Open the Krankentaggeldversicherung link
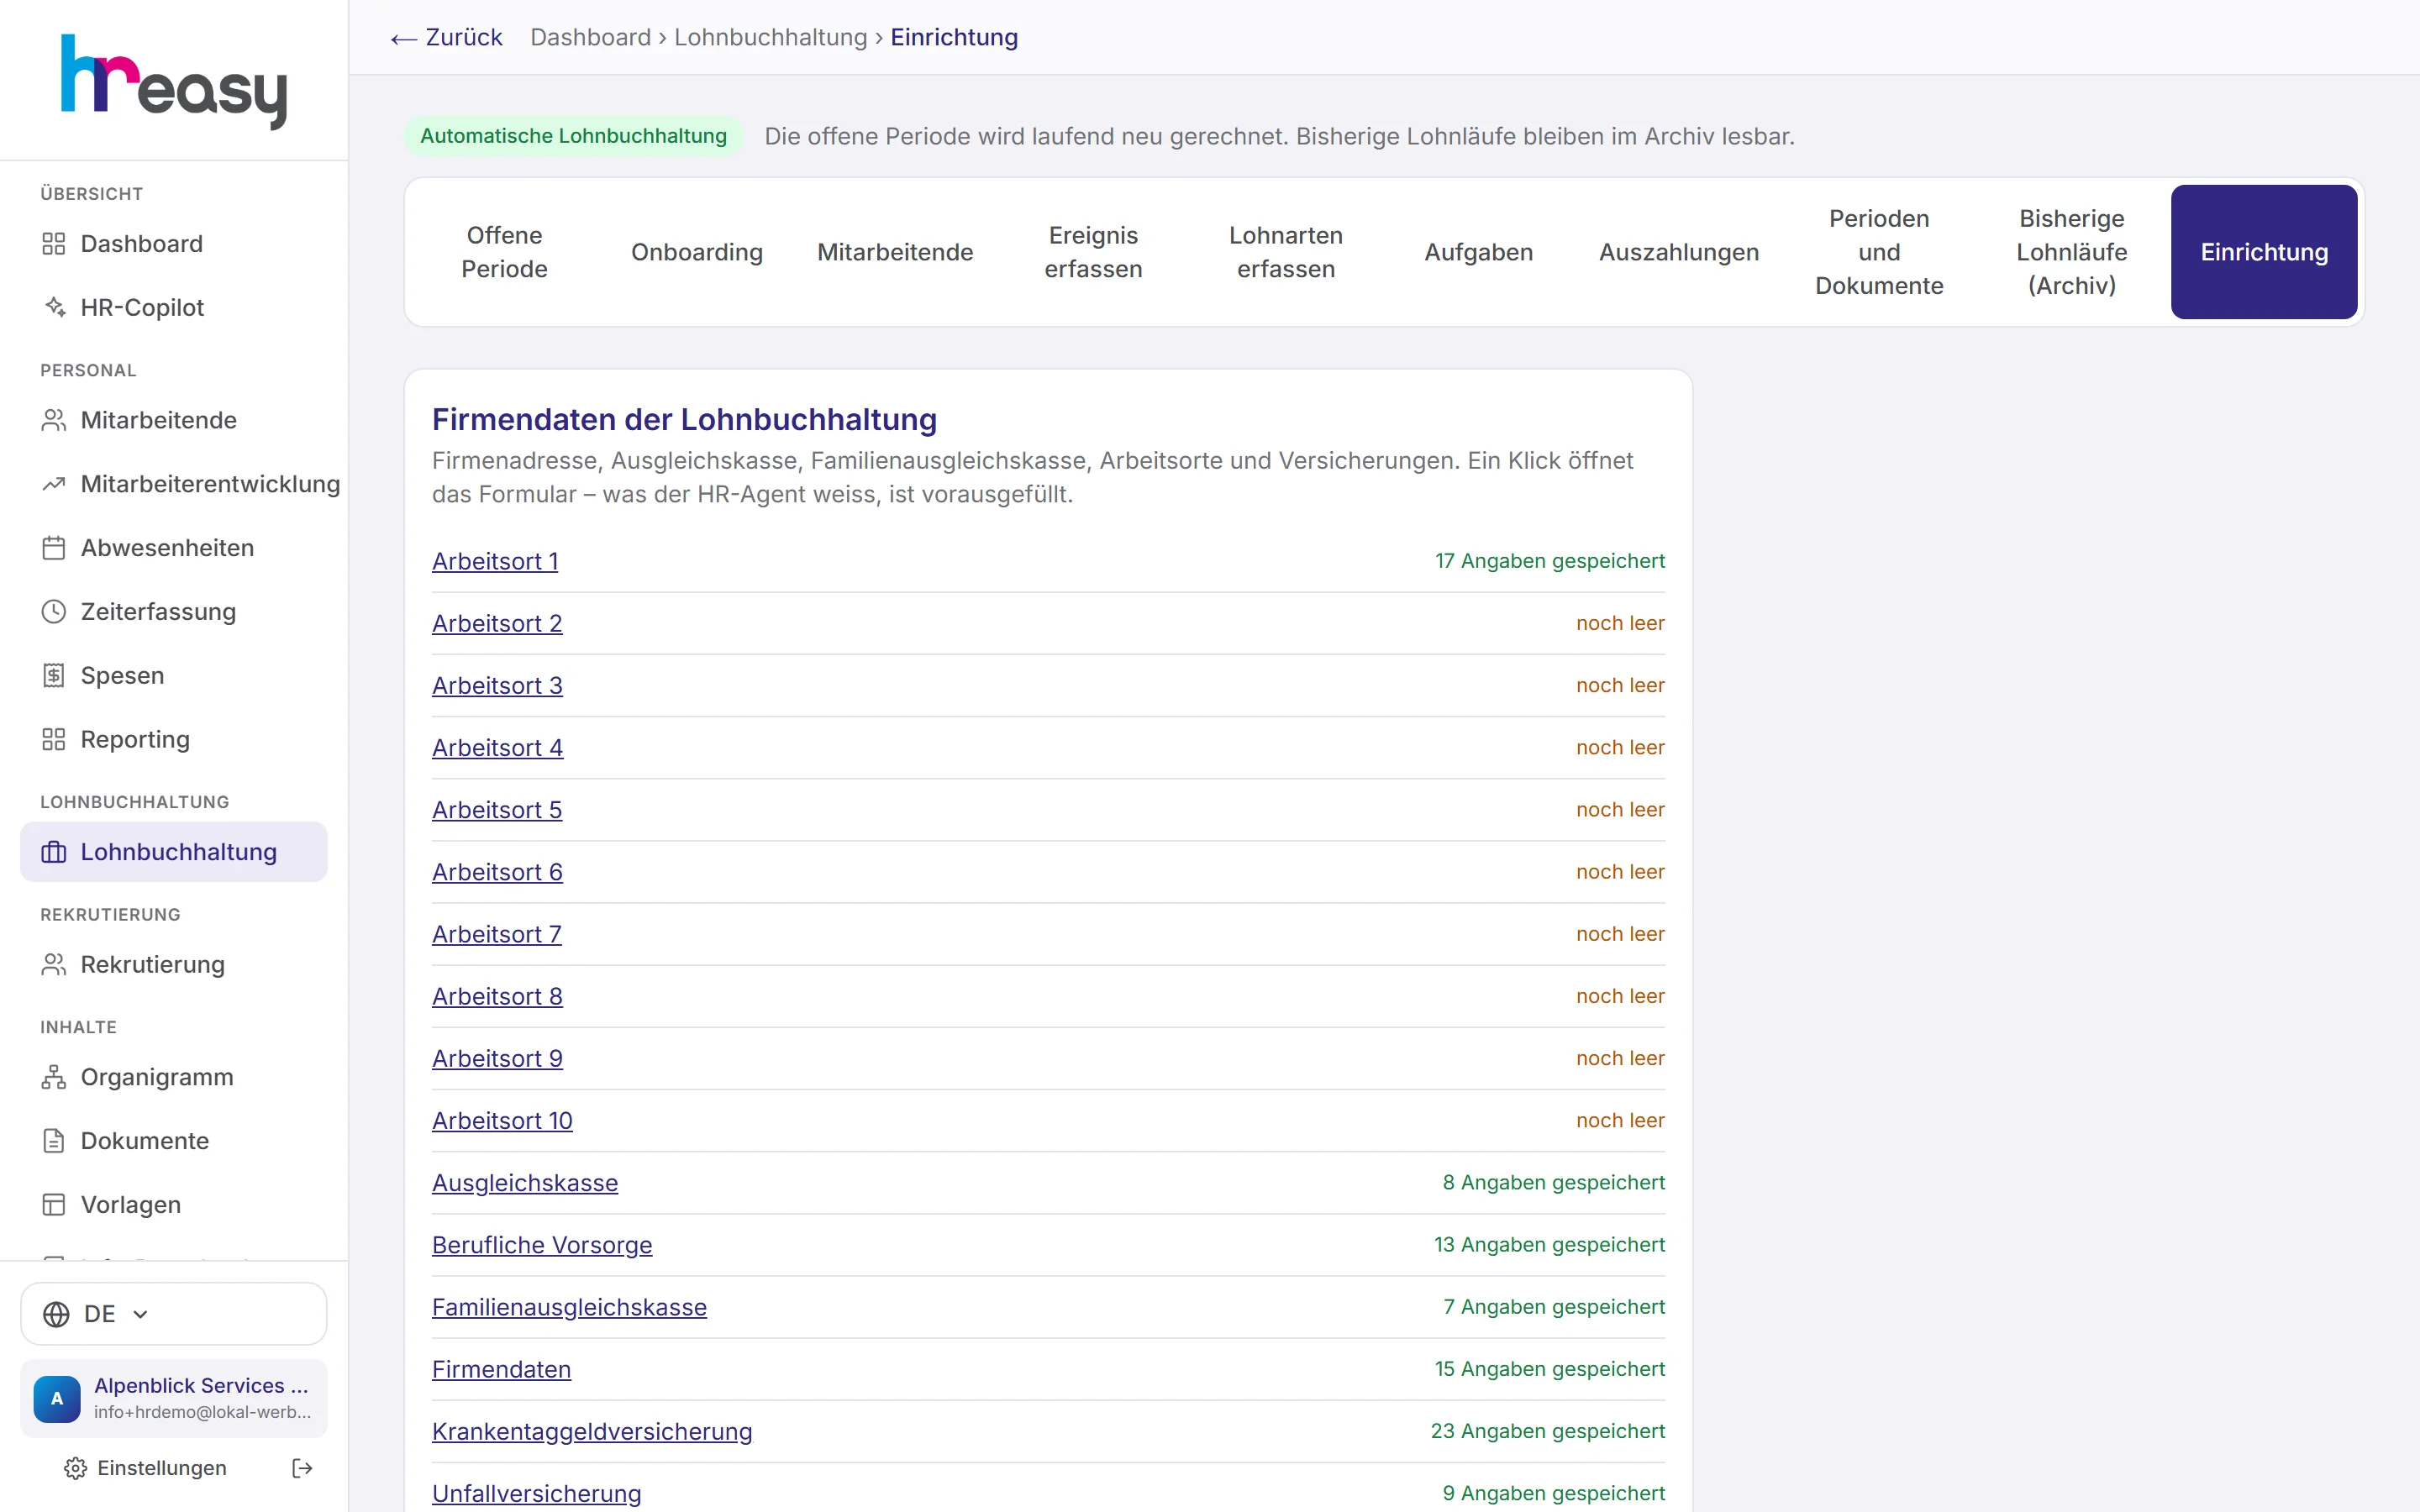2420x1512 pixels. pos(592,1431)
